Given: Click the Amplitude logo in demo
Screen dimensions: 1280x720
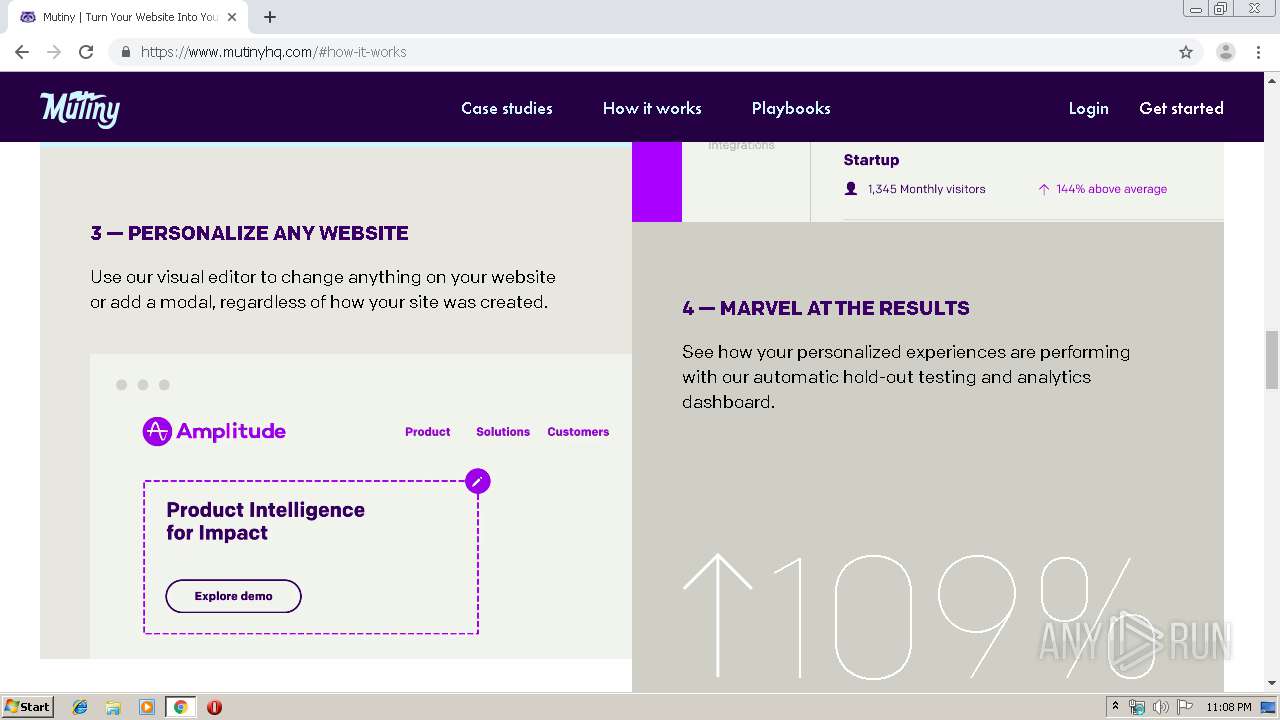Looking at the screenshot, I should click(214, 431).
